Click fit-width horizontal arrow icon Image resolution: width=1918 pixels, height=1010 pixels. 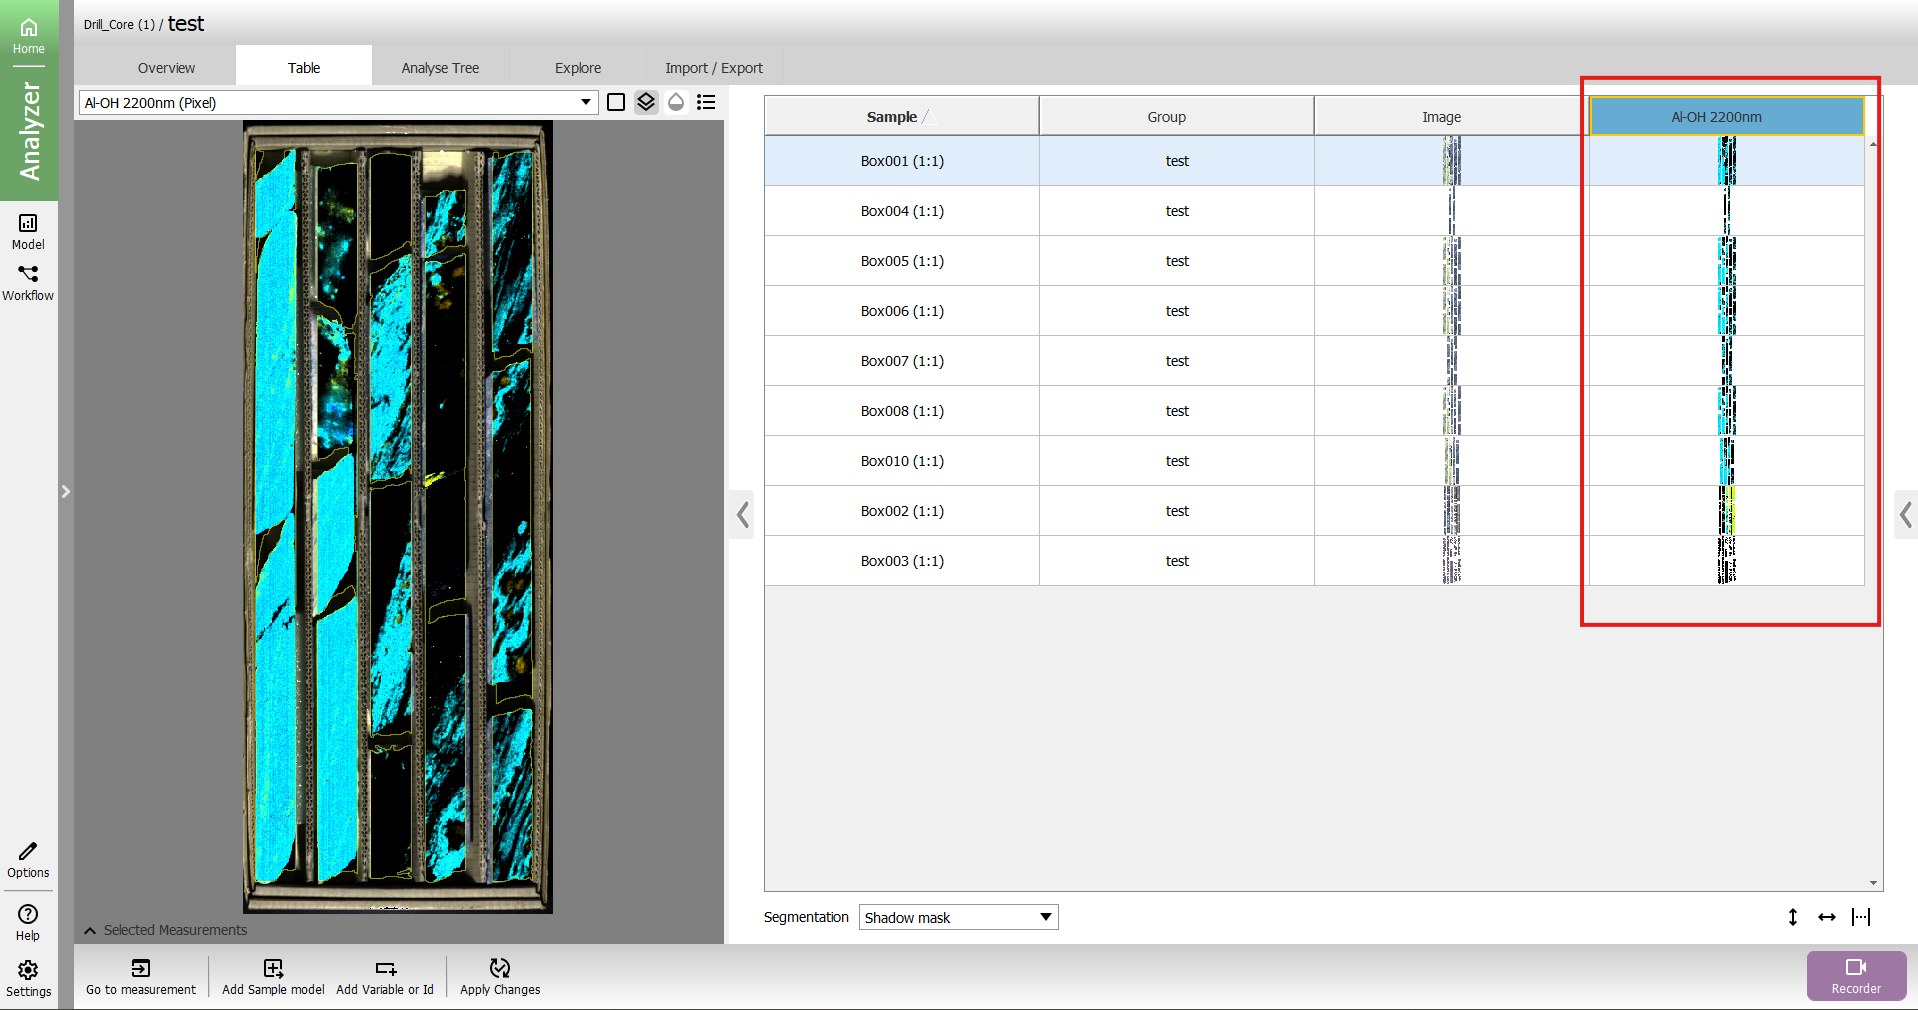tap(1827, 917)
